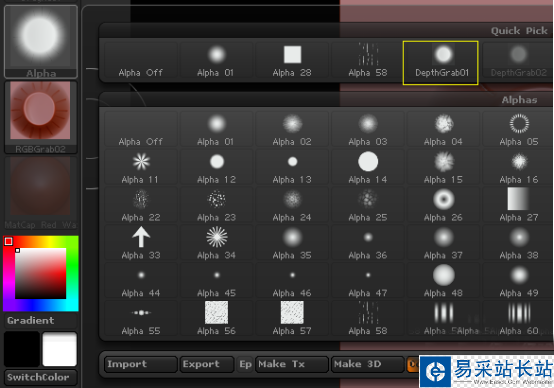Image resolution: width=554 pixels, height=388 pixels.
Task: Pick a shade in the saturation square
Action: 40,273
